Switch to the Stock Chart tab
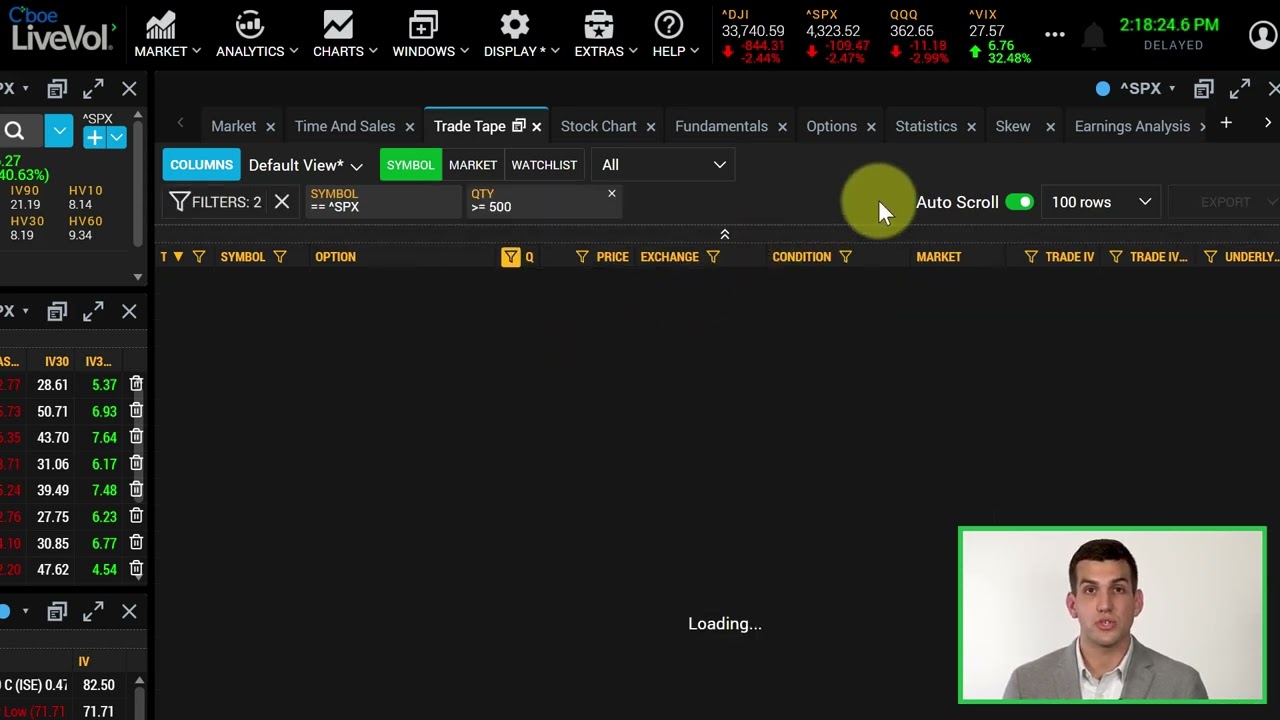1280x720 pixels. (x=598, y=126)
